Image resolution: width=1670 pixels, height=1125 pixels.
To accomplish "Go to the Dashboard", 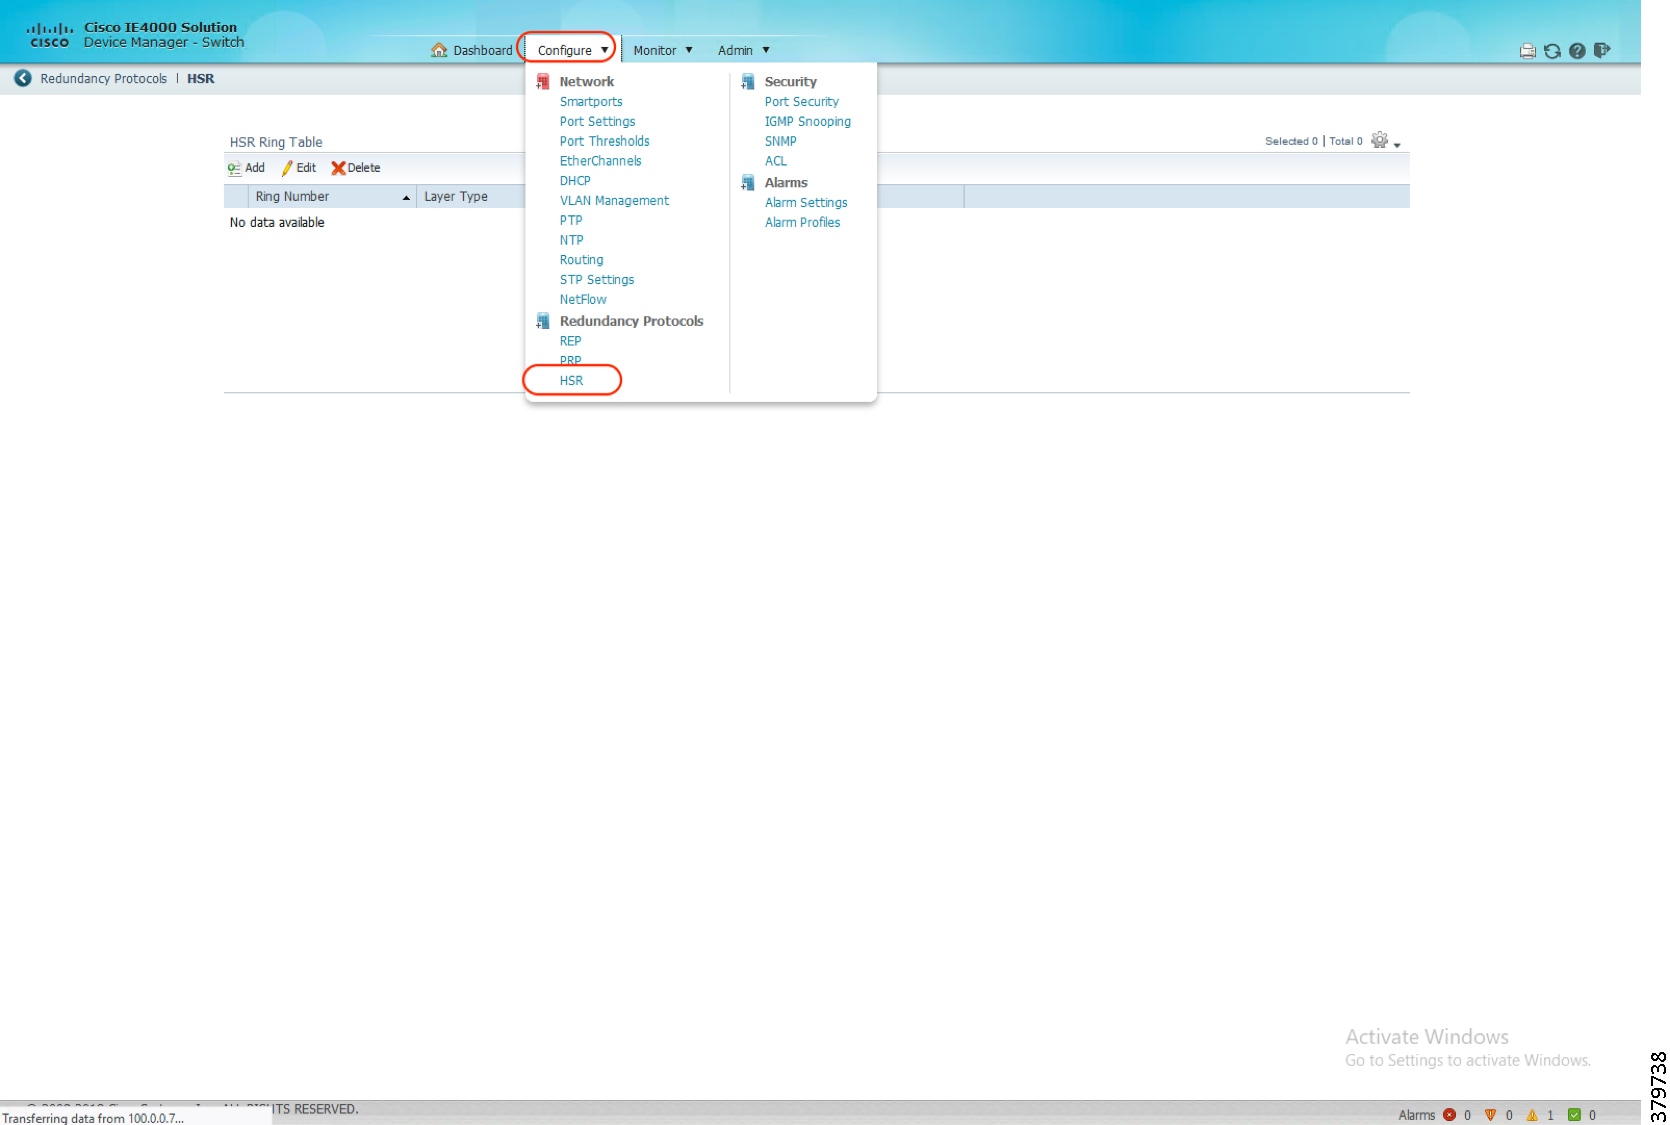I will tap(472, 50).
